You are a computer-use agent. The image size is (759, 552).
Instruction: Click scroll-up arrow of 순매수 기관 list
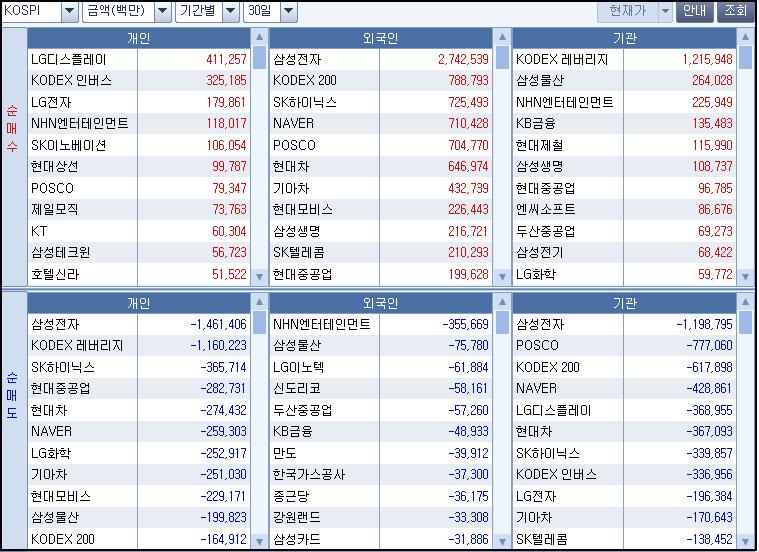pyautogui.click(x=745, y=37)
